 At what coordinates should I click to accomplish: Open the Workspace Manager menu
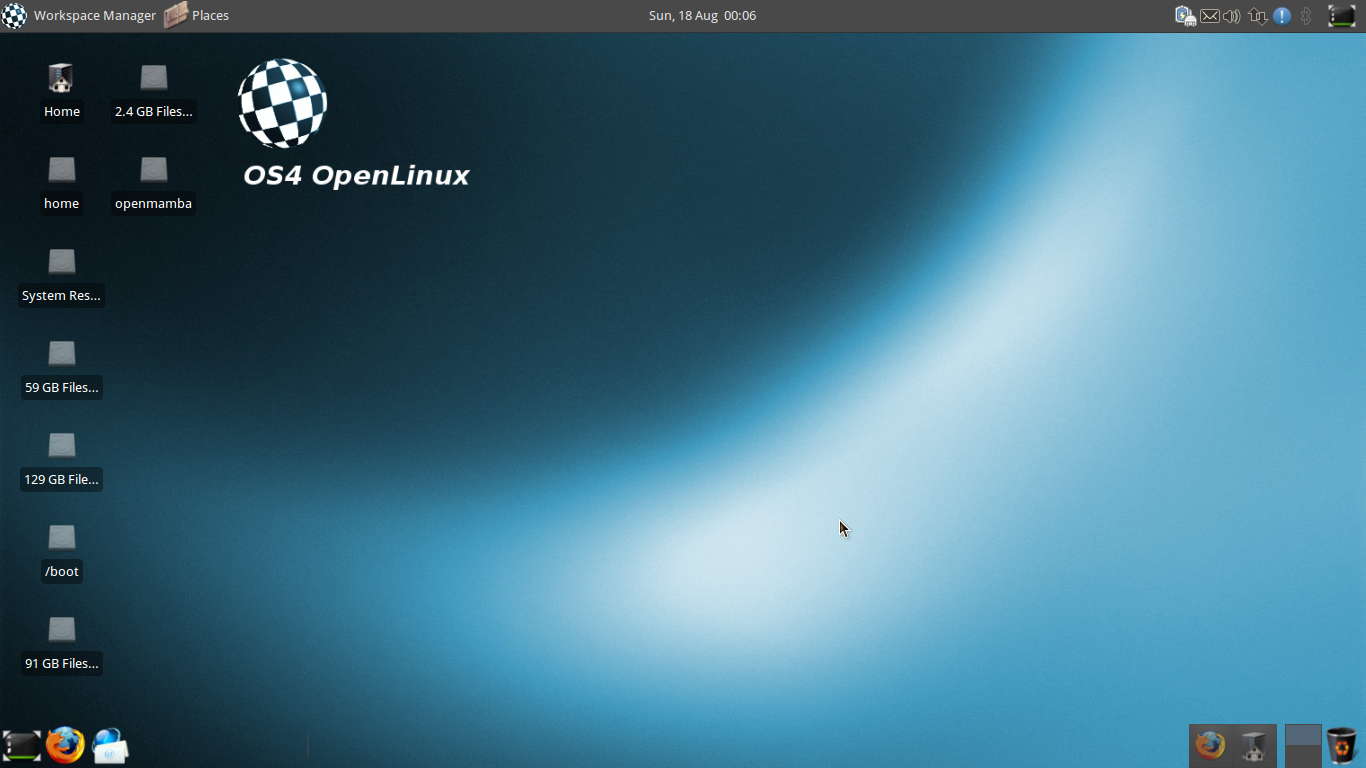point(79,16)
